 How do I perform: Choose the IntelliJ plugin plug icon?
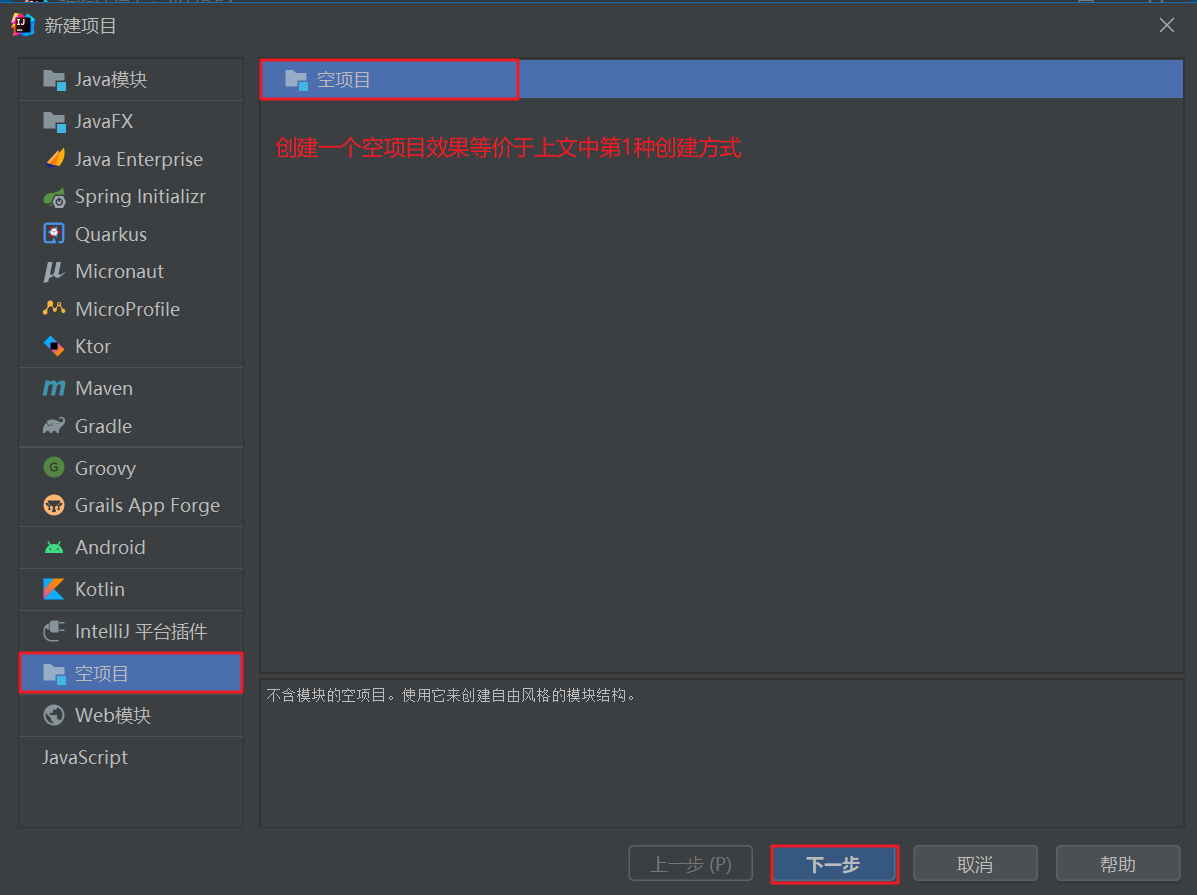pyautogui.click(x=54, y=631)
